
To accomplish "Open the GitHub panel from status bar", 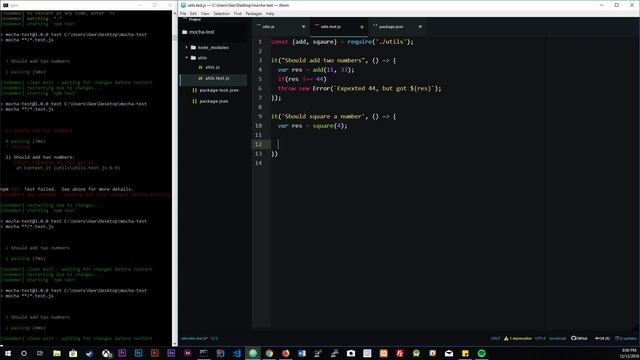I will [579, 338].
